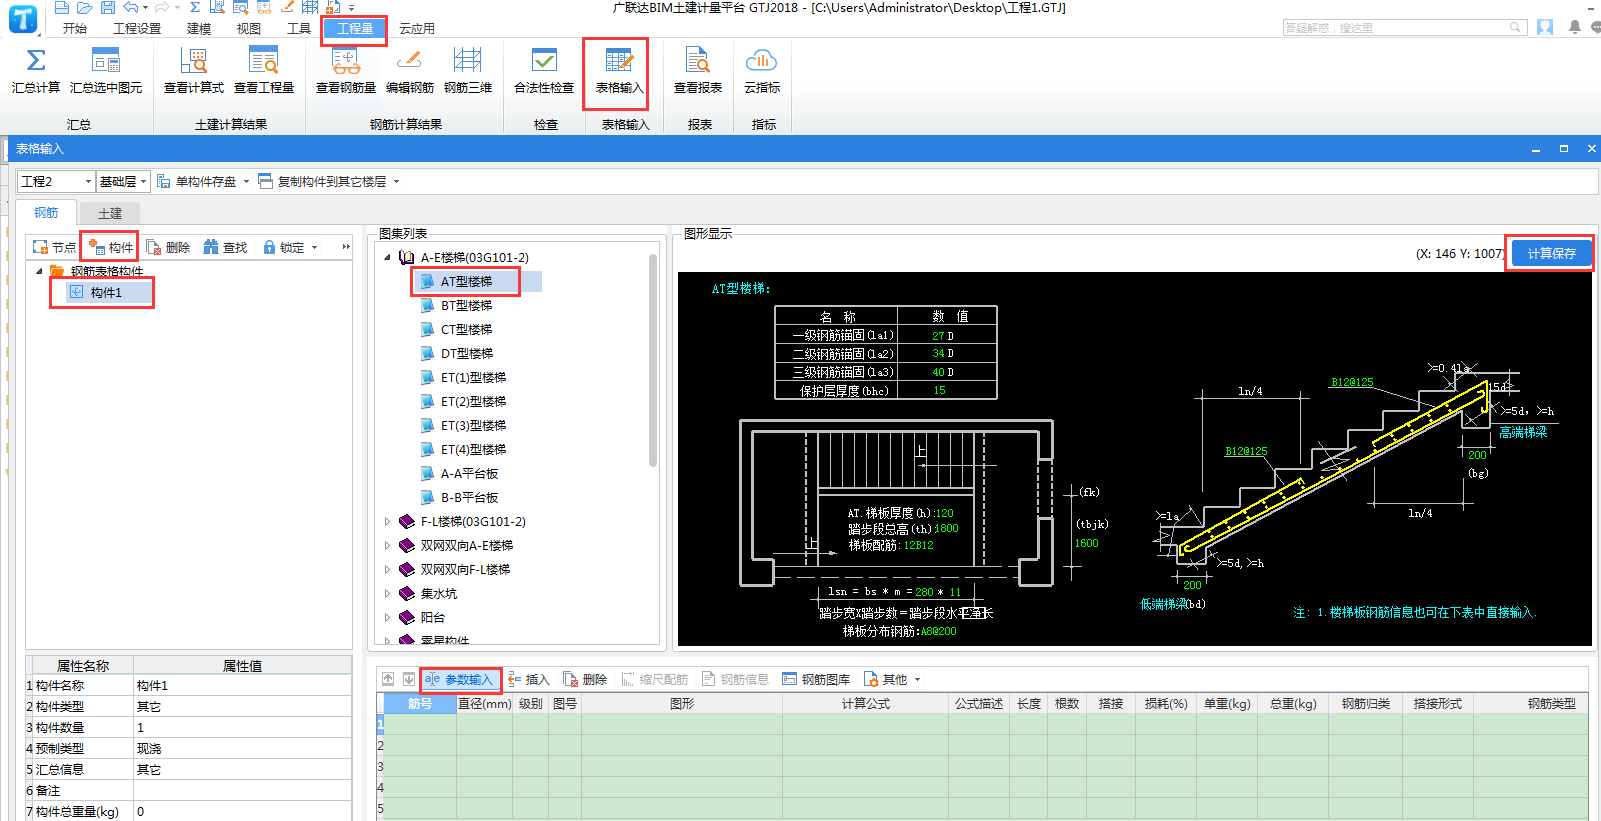The height and width of the screenshot is (821, 1601).
Task: Collapse A-E楼梯(03G101-2) tree node
Action: (388, 257)
